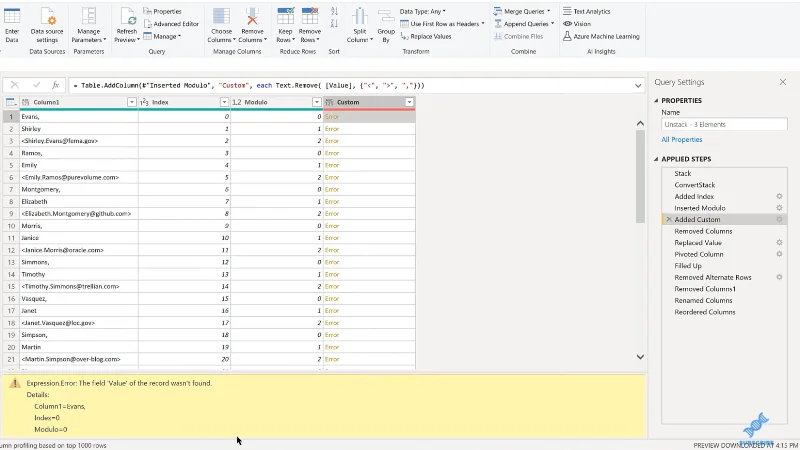Open the Manage dropdown in Query group
Screen dimensions: 800x450
pos(162,37)
